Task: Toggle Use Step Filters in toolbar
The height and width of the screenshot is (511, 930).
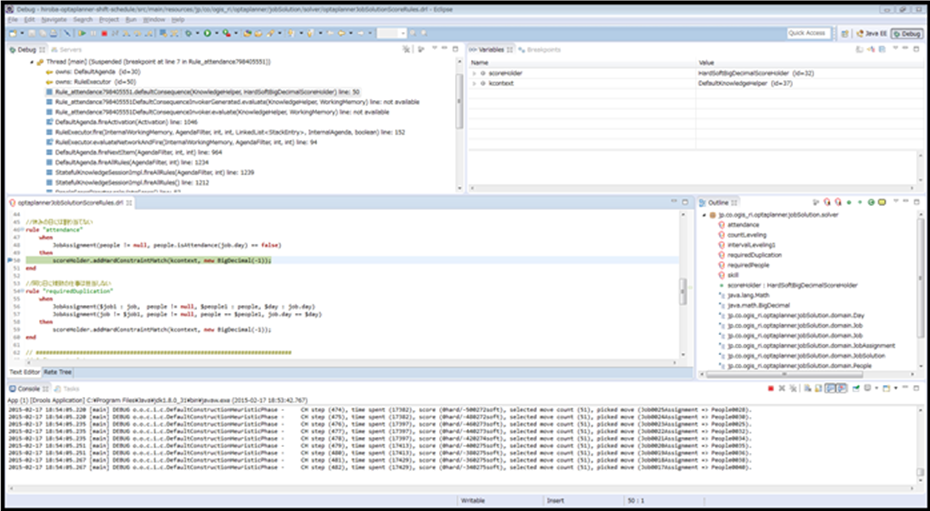Action: pos(174,33)
